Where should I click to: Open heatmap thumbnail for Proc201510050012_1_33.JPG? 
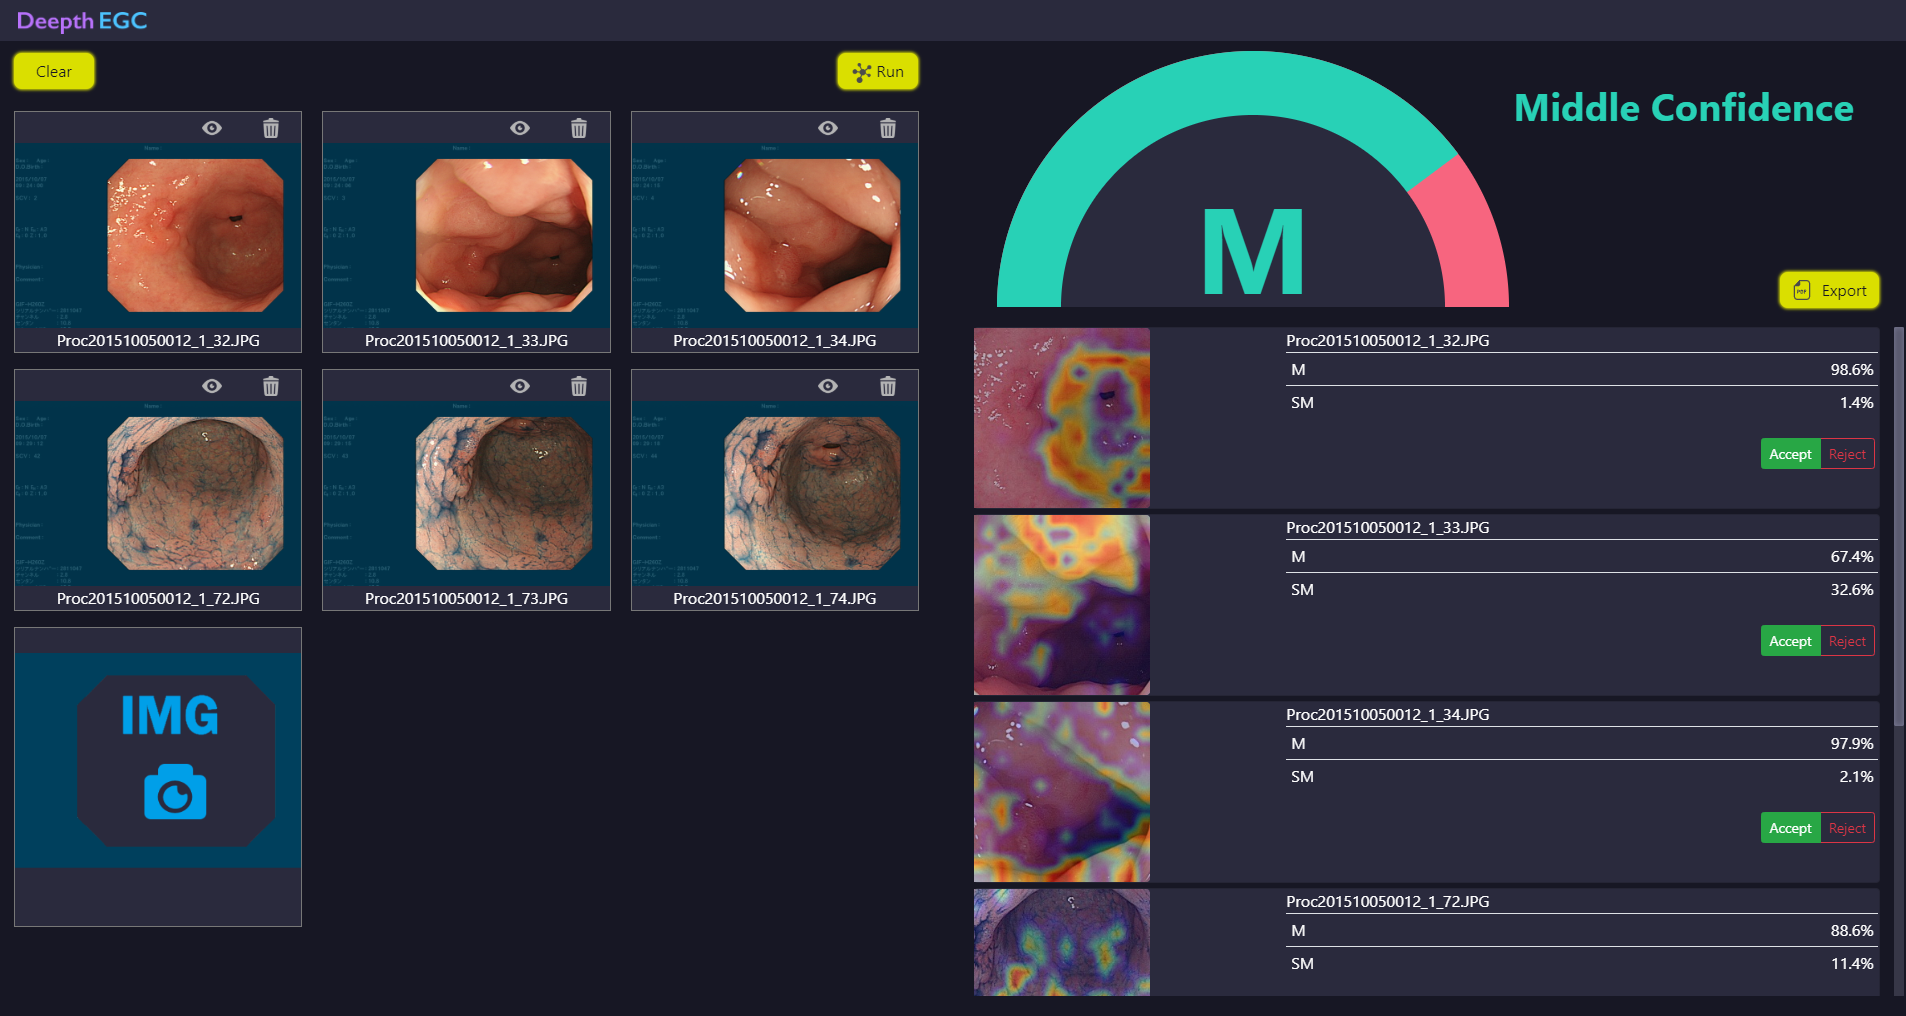pyautogui.click(x=1061, y=605)
